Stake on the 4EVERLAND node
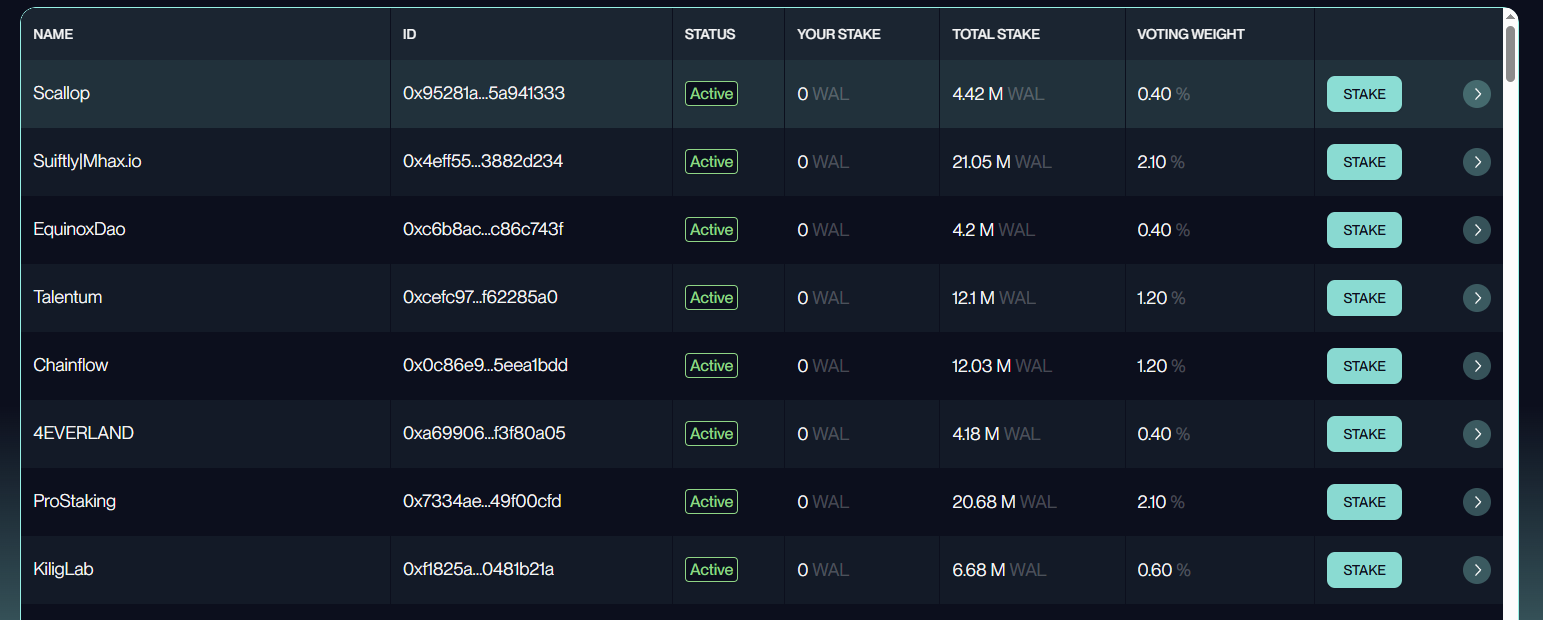The image size is (1543, 620). point(1364,434)
